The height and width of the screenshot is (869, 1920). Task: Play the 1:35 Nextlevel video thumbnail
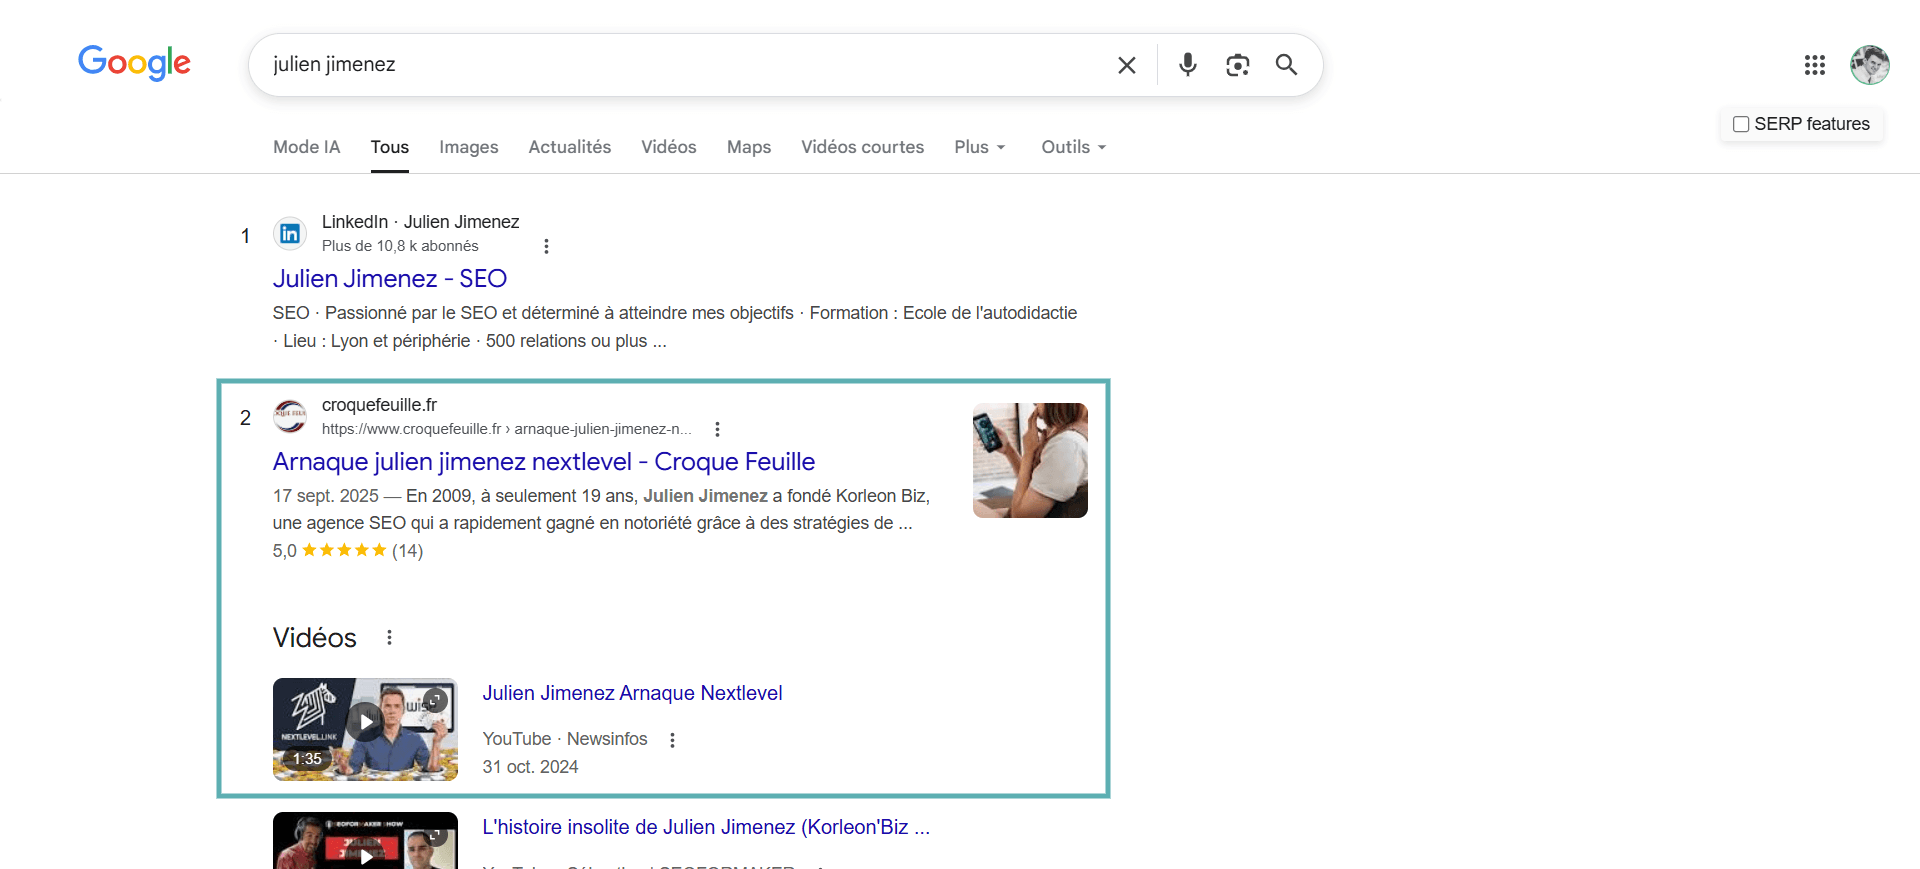365,729
